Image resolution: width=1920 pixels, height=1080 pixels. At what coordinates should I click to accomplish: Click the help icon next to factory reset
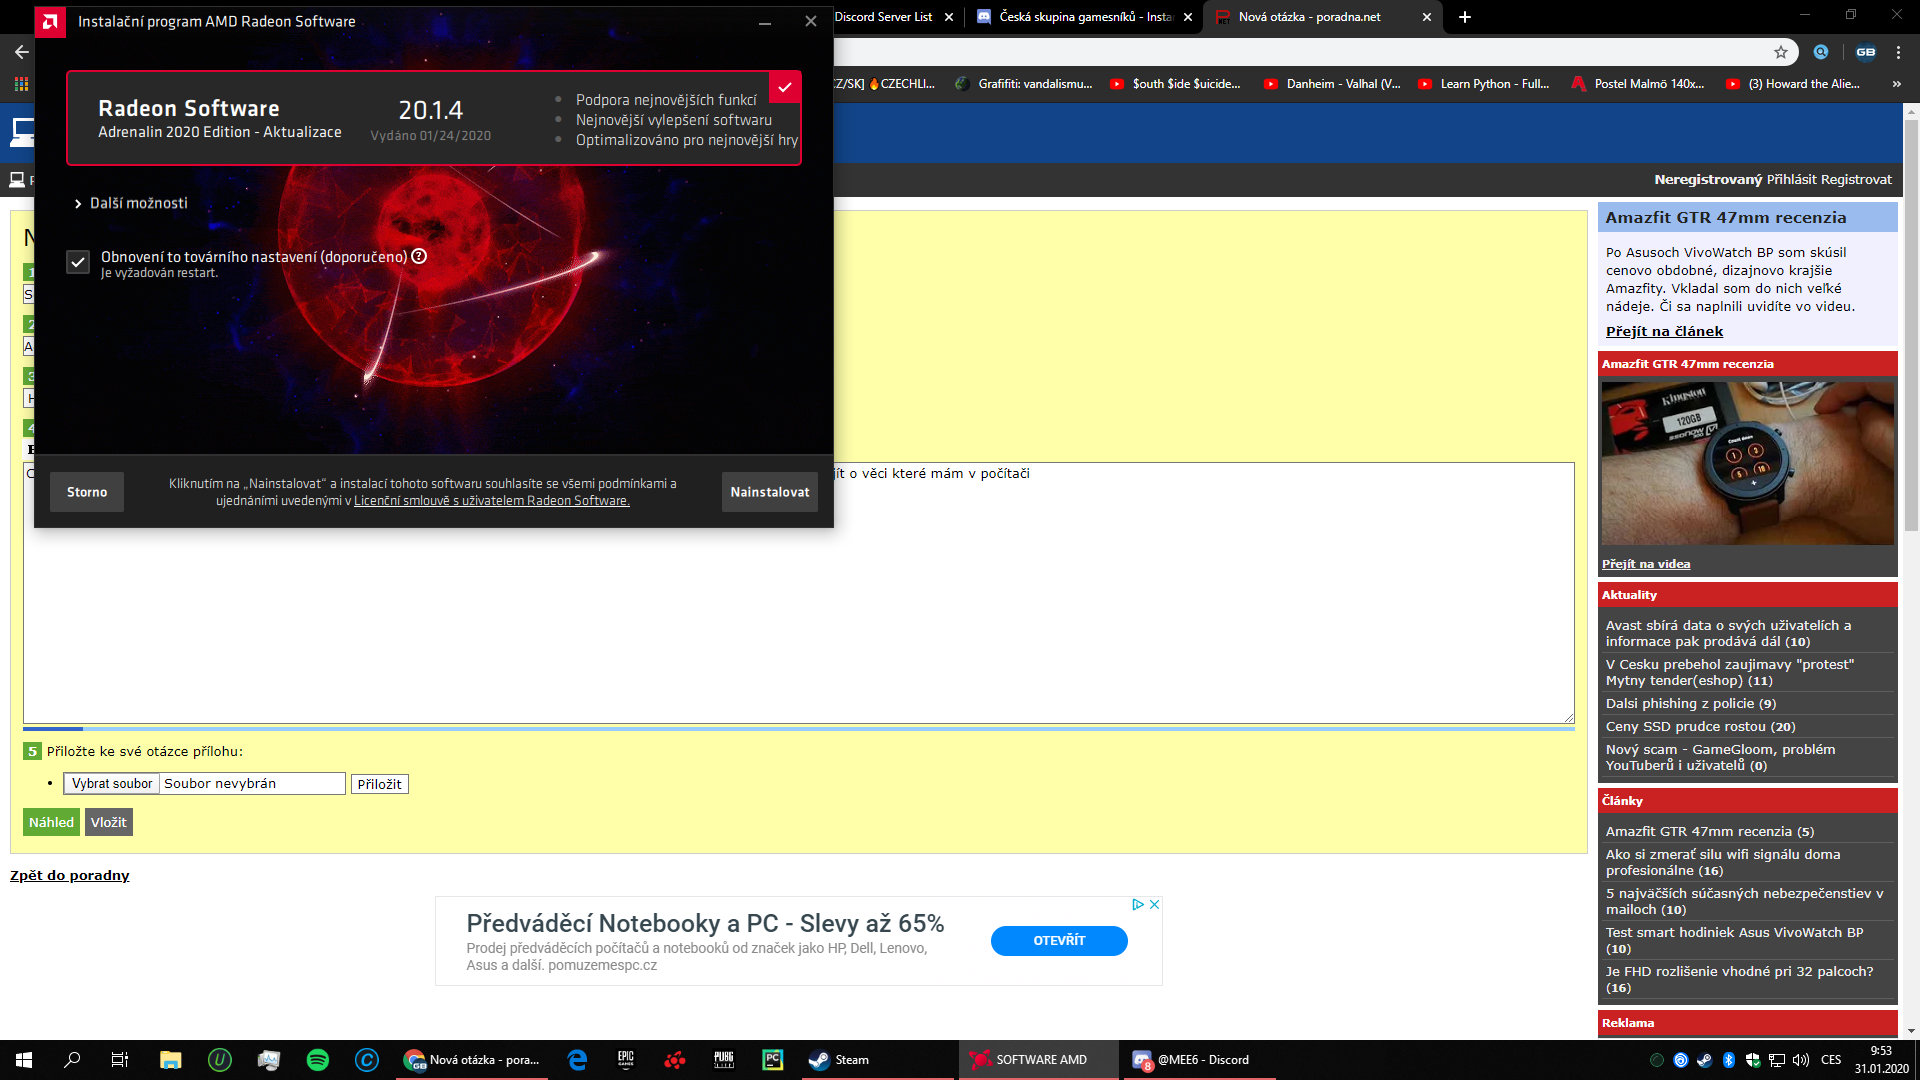pos(419,256)
